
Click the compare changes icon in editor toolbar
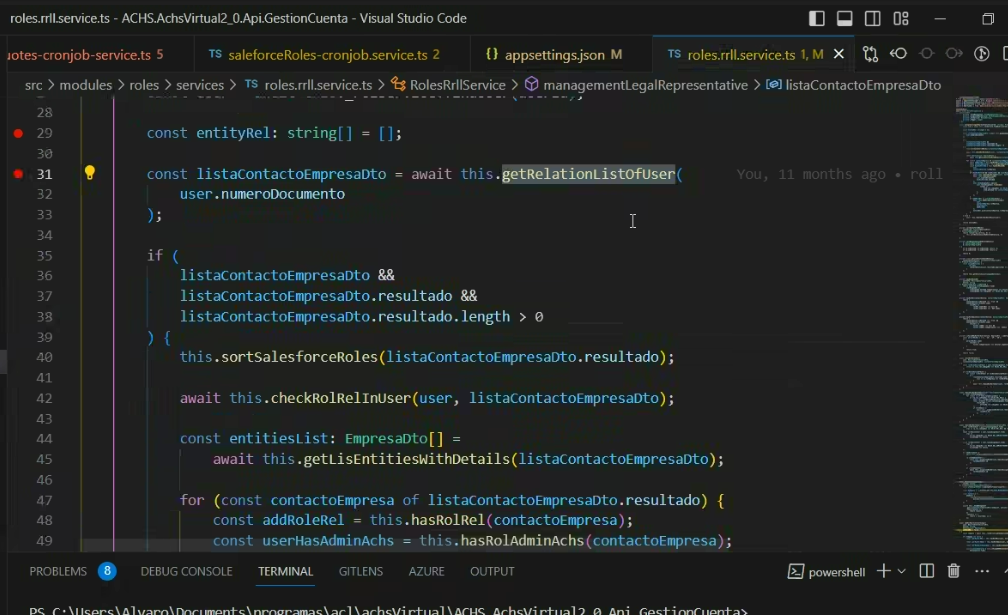(870, 54)
